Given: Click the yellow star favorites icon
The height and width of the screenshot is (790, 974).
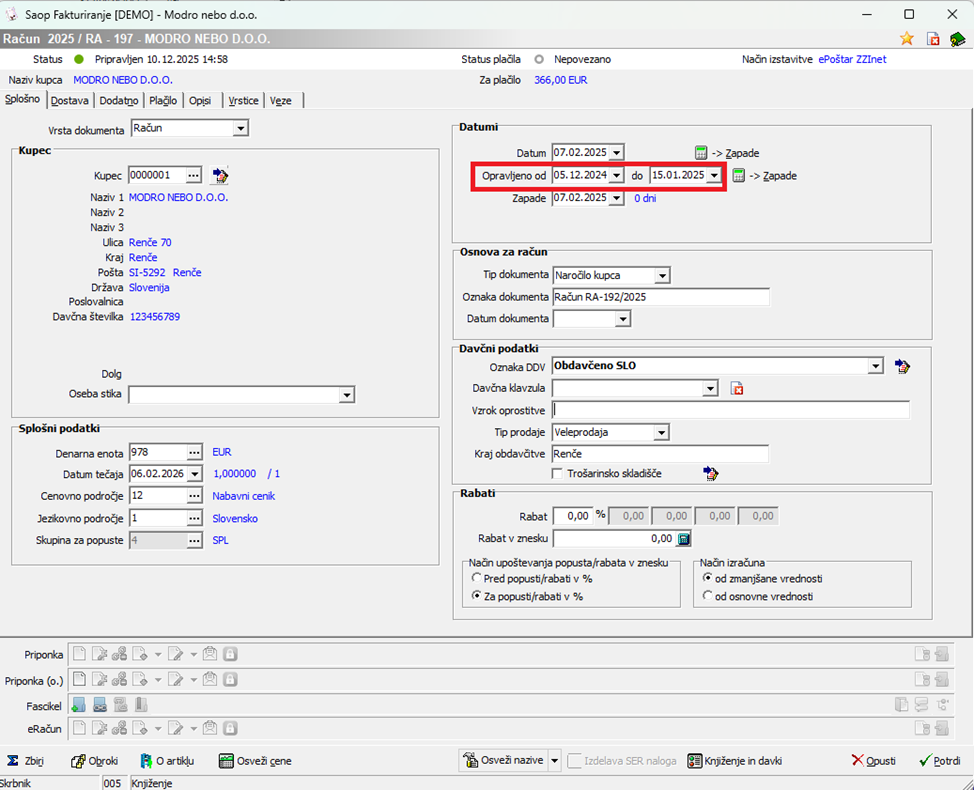Looking at the screenshot, I should pyautogui.click(x=907, y=39).
